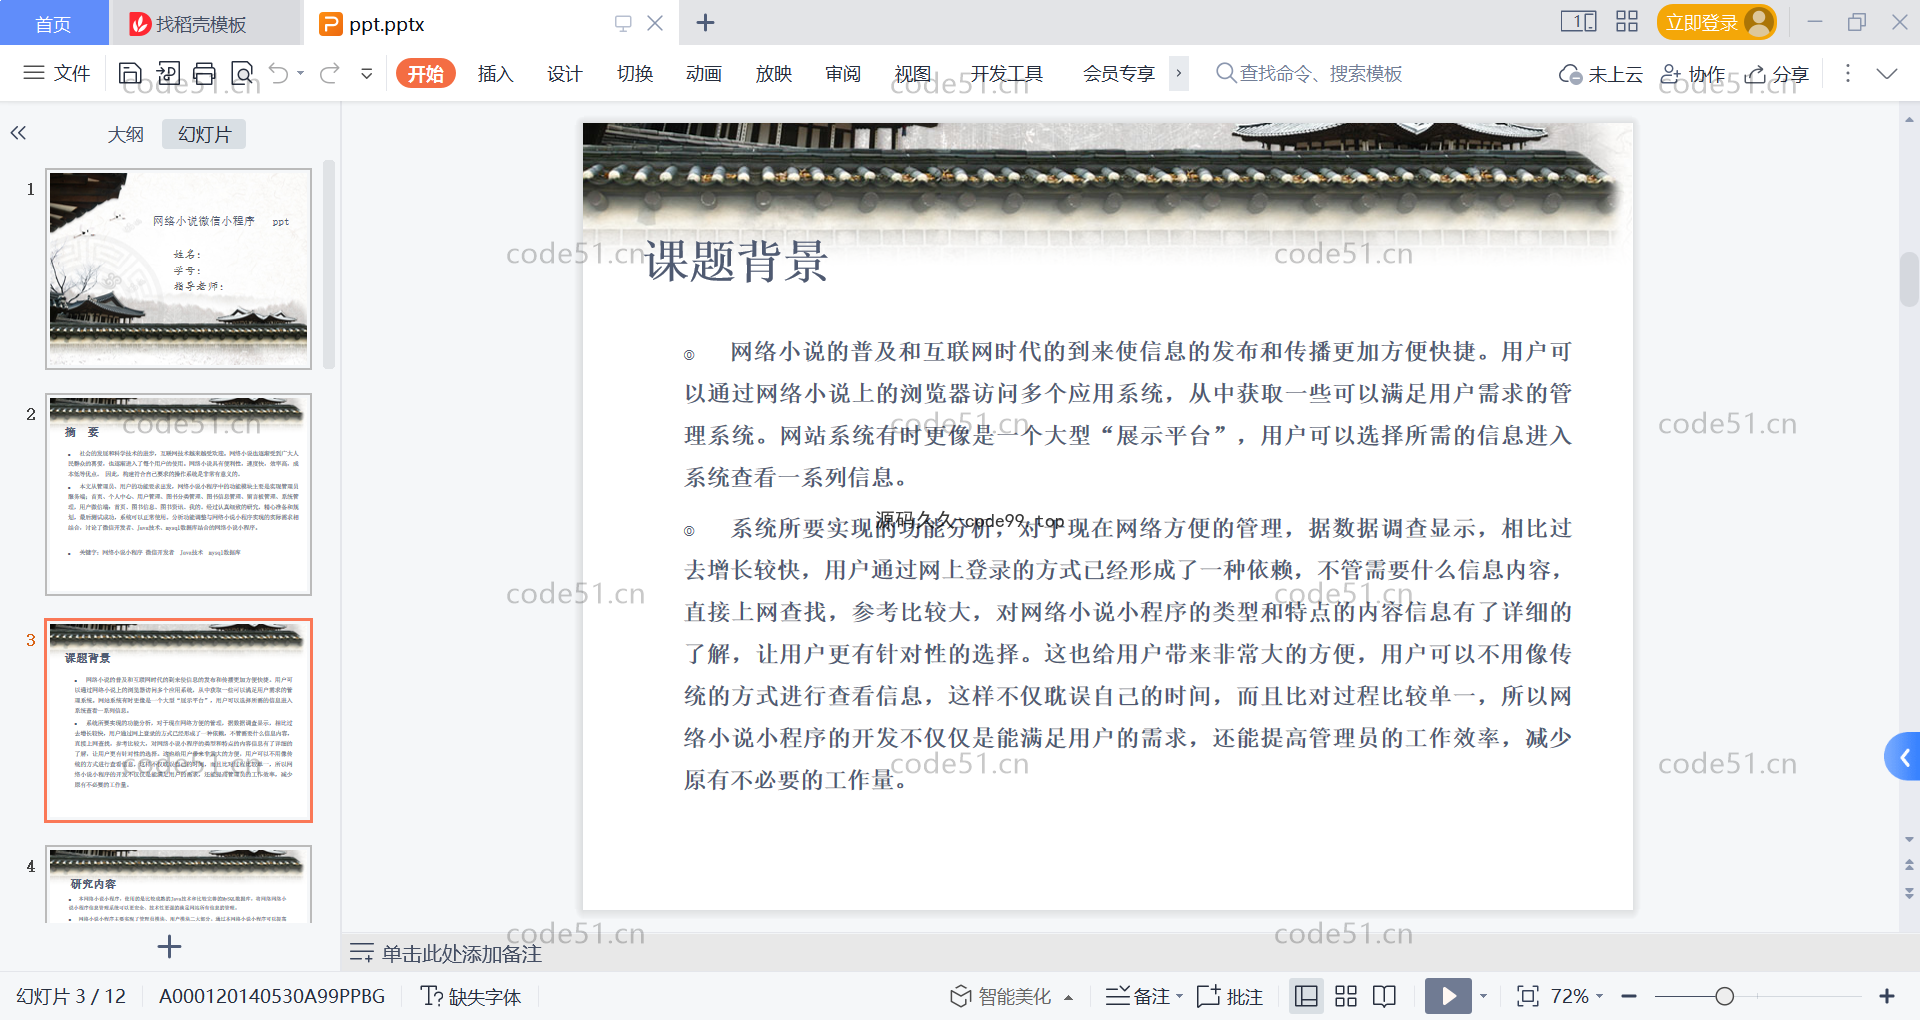1920x1020 pixels.
Task: Expand the 智能美化 up-arrow menu
Action: 1069,997
